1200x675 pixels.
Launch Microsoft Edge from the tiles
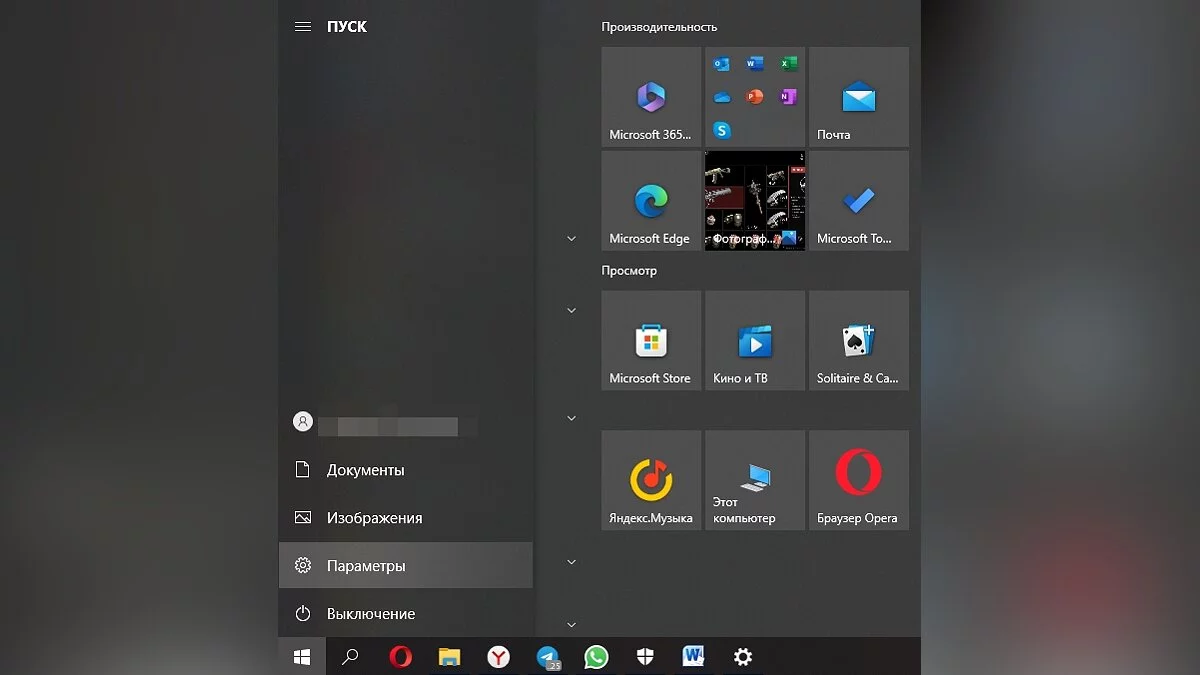pyautogui.click(x=651, y=201)
